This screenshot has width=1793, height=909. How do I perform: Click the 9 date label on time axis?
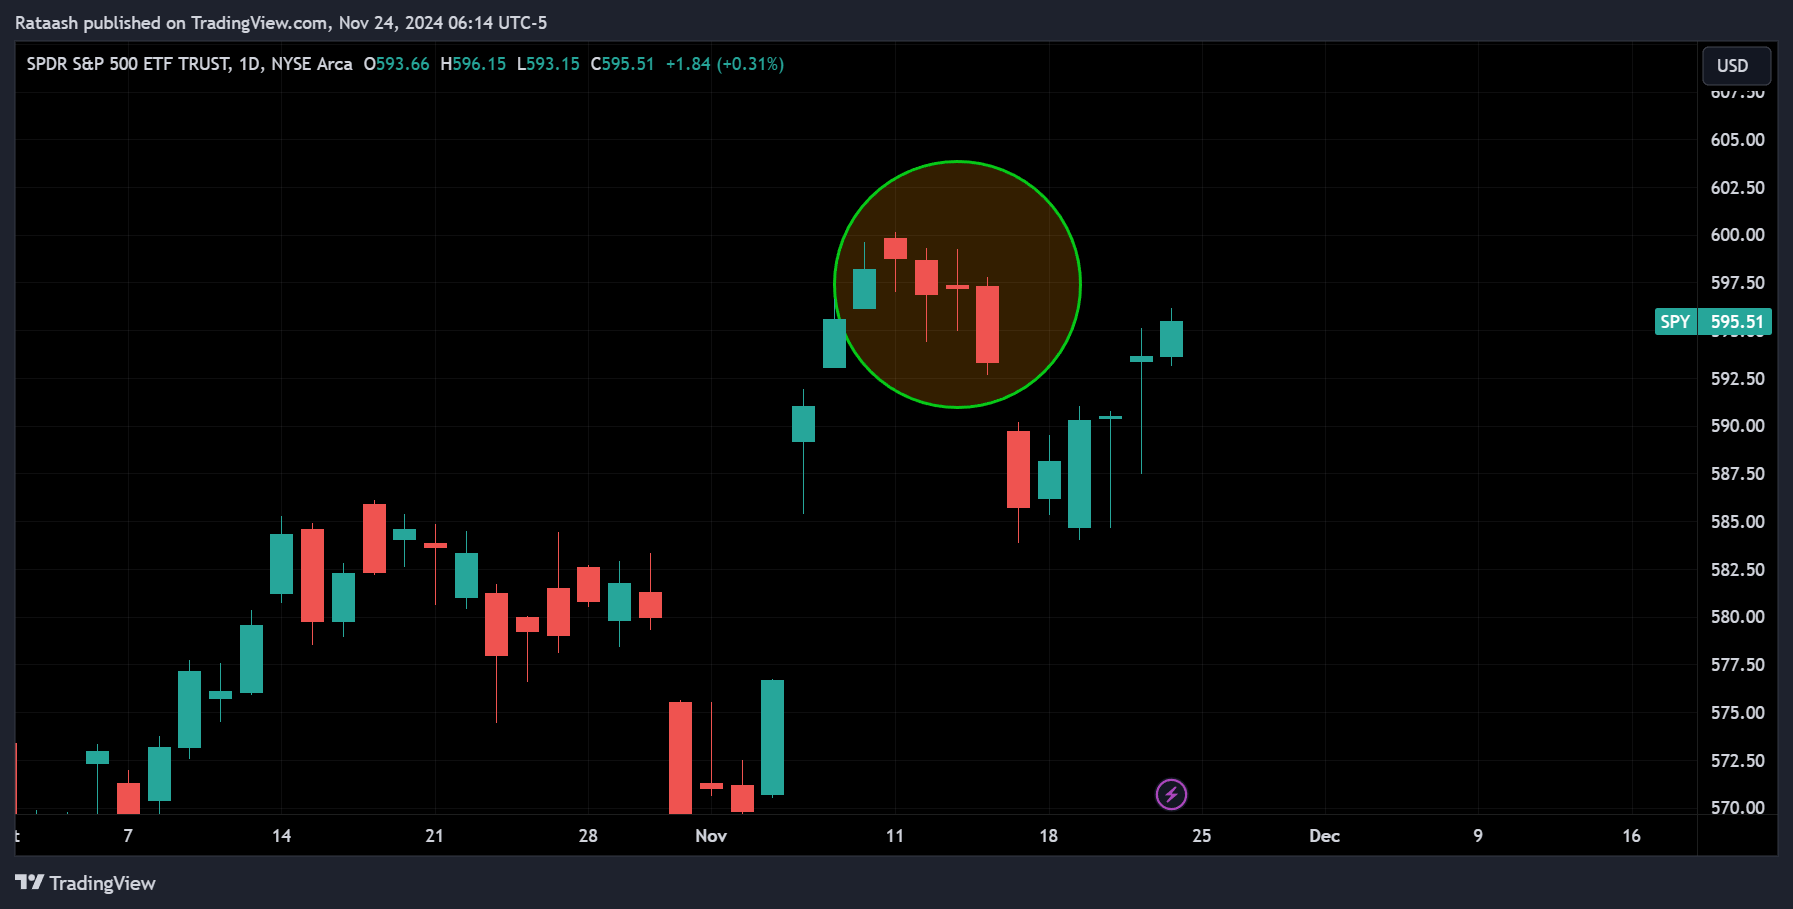[x=1478, y=836]
